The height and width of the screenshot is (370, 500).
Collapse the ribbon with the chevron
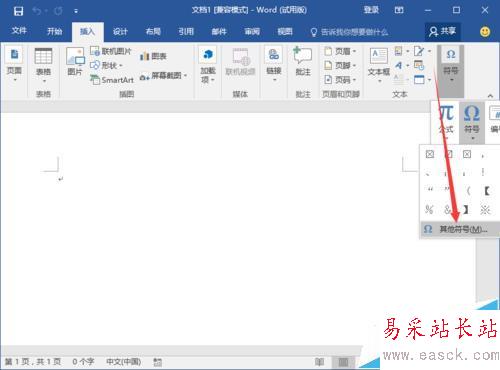pos(490,96)
